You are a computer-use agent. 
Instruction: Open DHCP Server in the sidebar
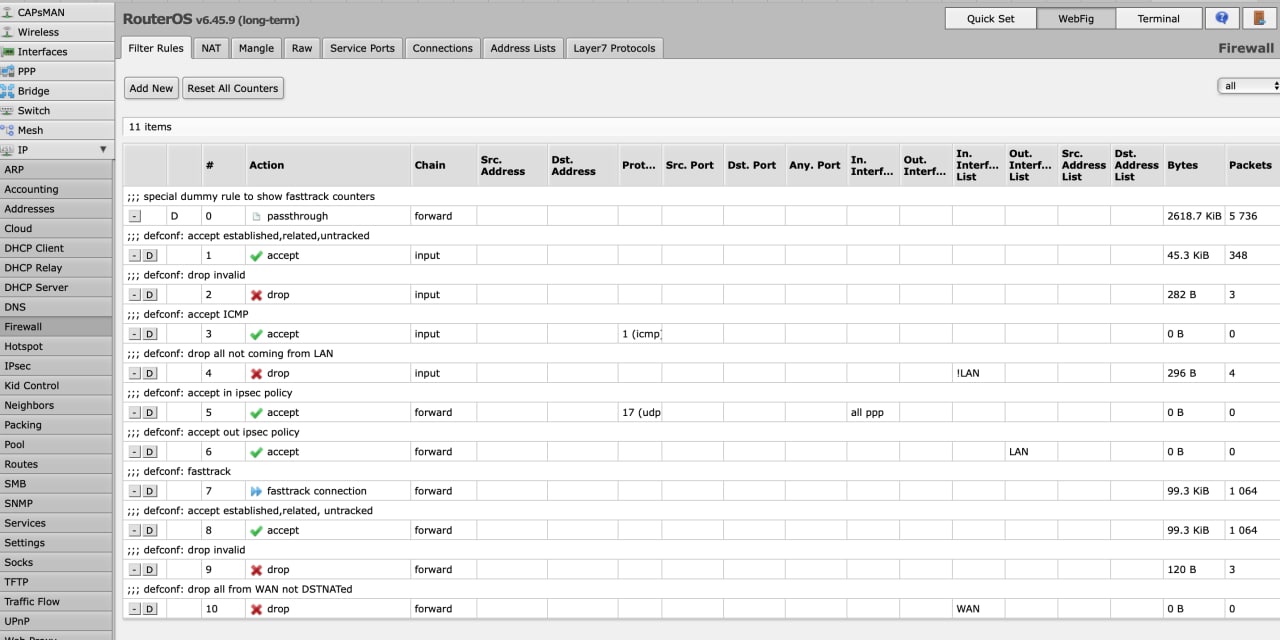(x=56, y=287)
